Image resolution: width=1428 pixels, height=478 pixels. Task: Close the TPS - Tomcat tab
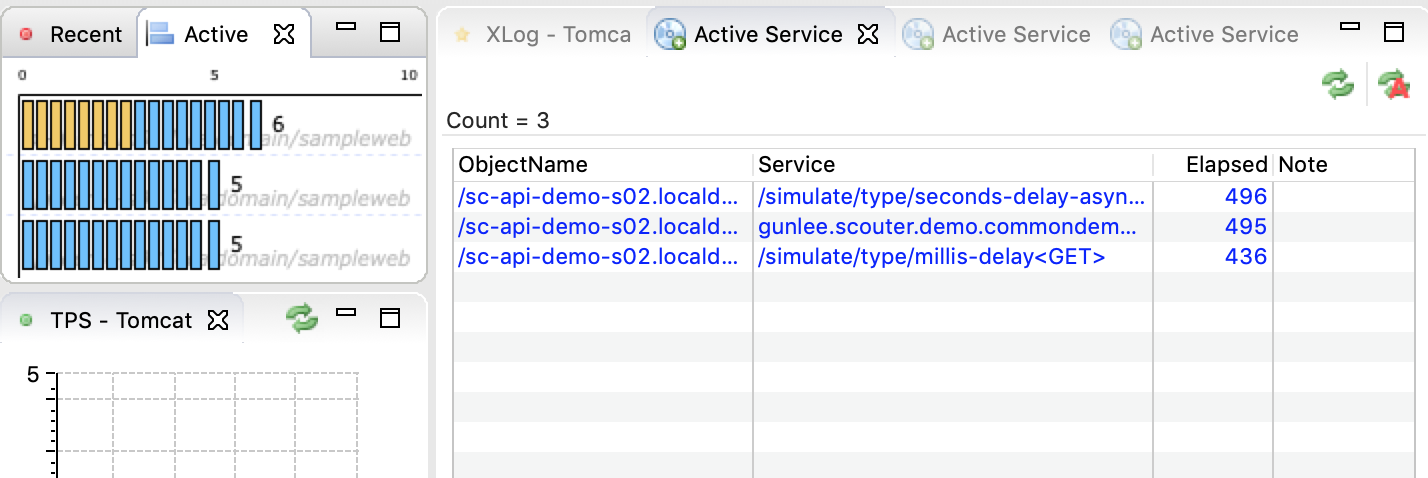tap(217, 320)
